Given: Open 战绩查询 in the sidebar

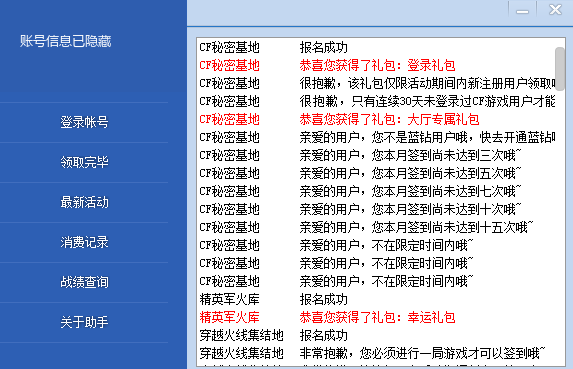Looking at the screenshot, I should click(84, 282).
